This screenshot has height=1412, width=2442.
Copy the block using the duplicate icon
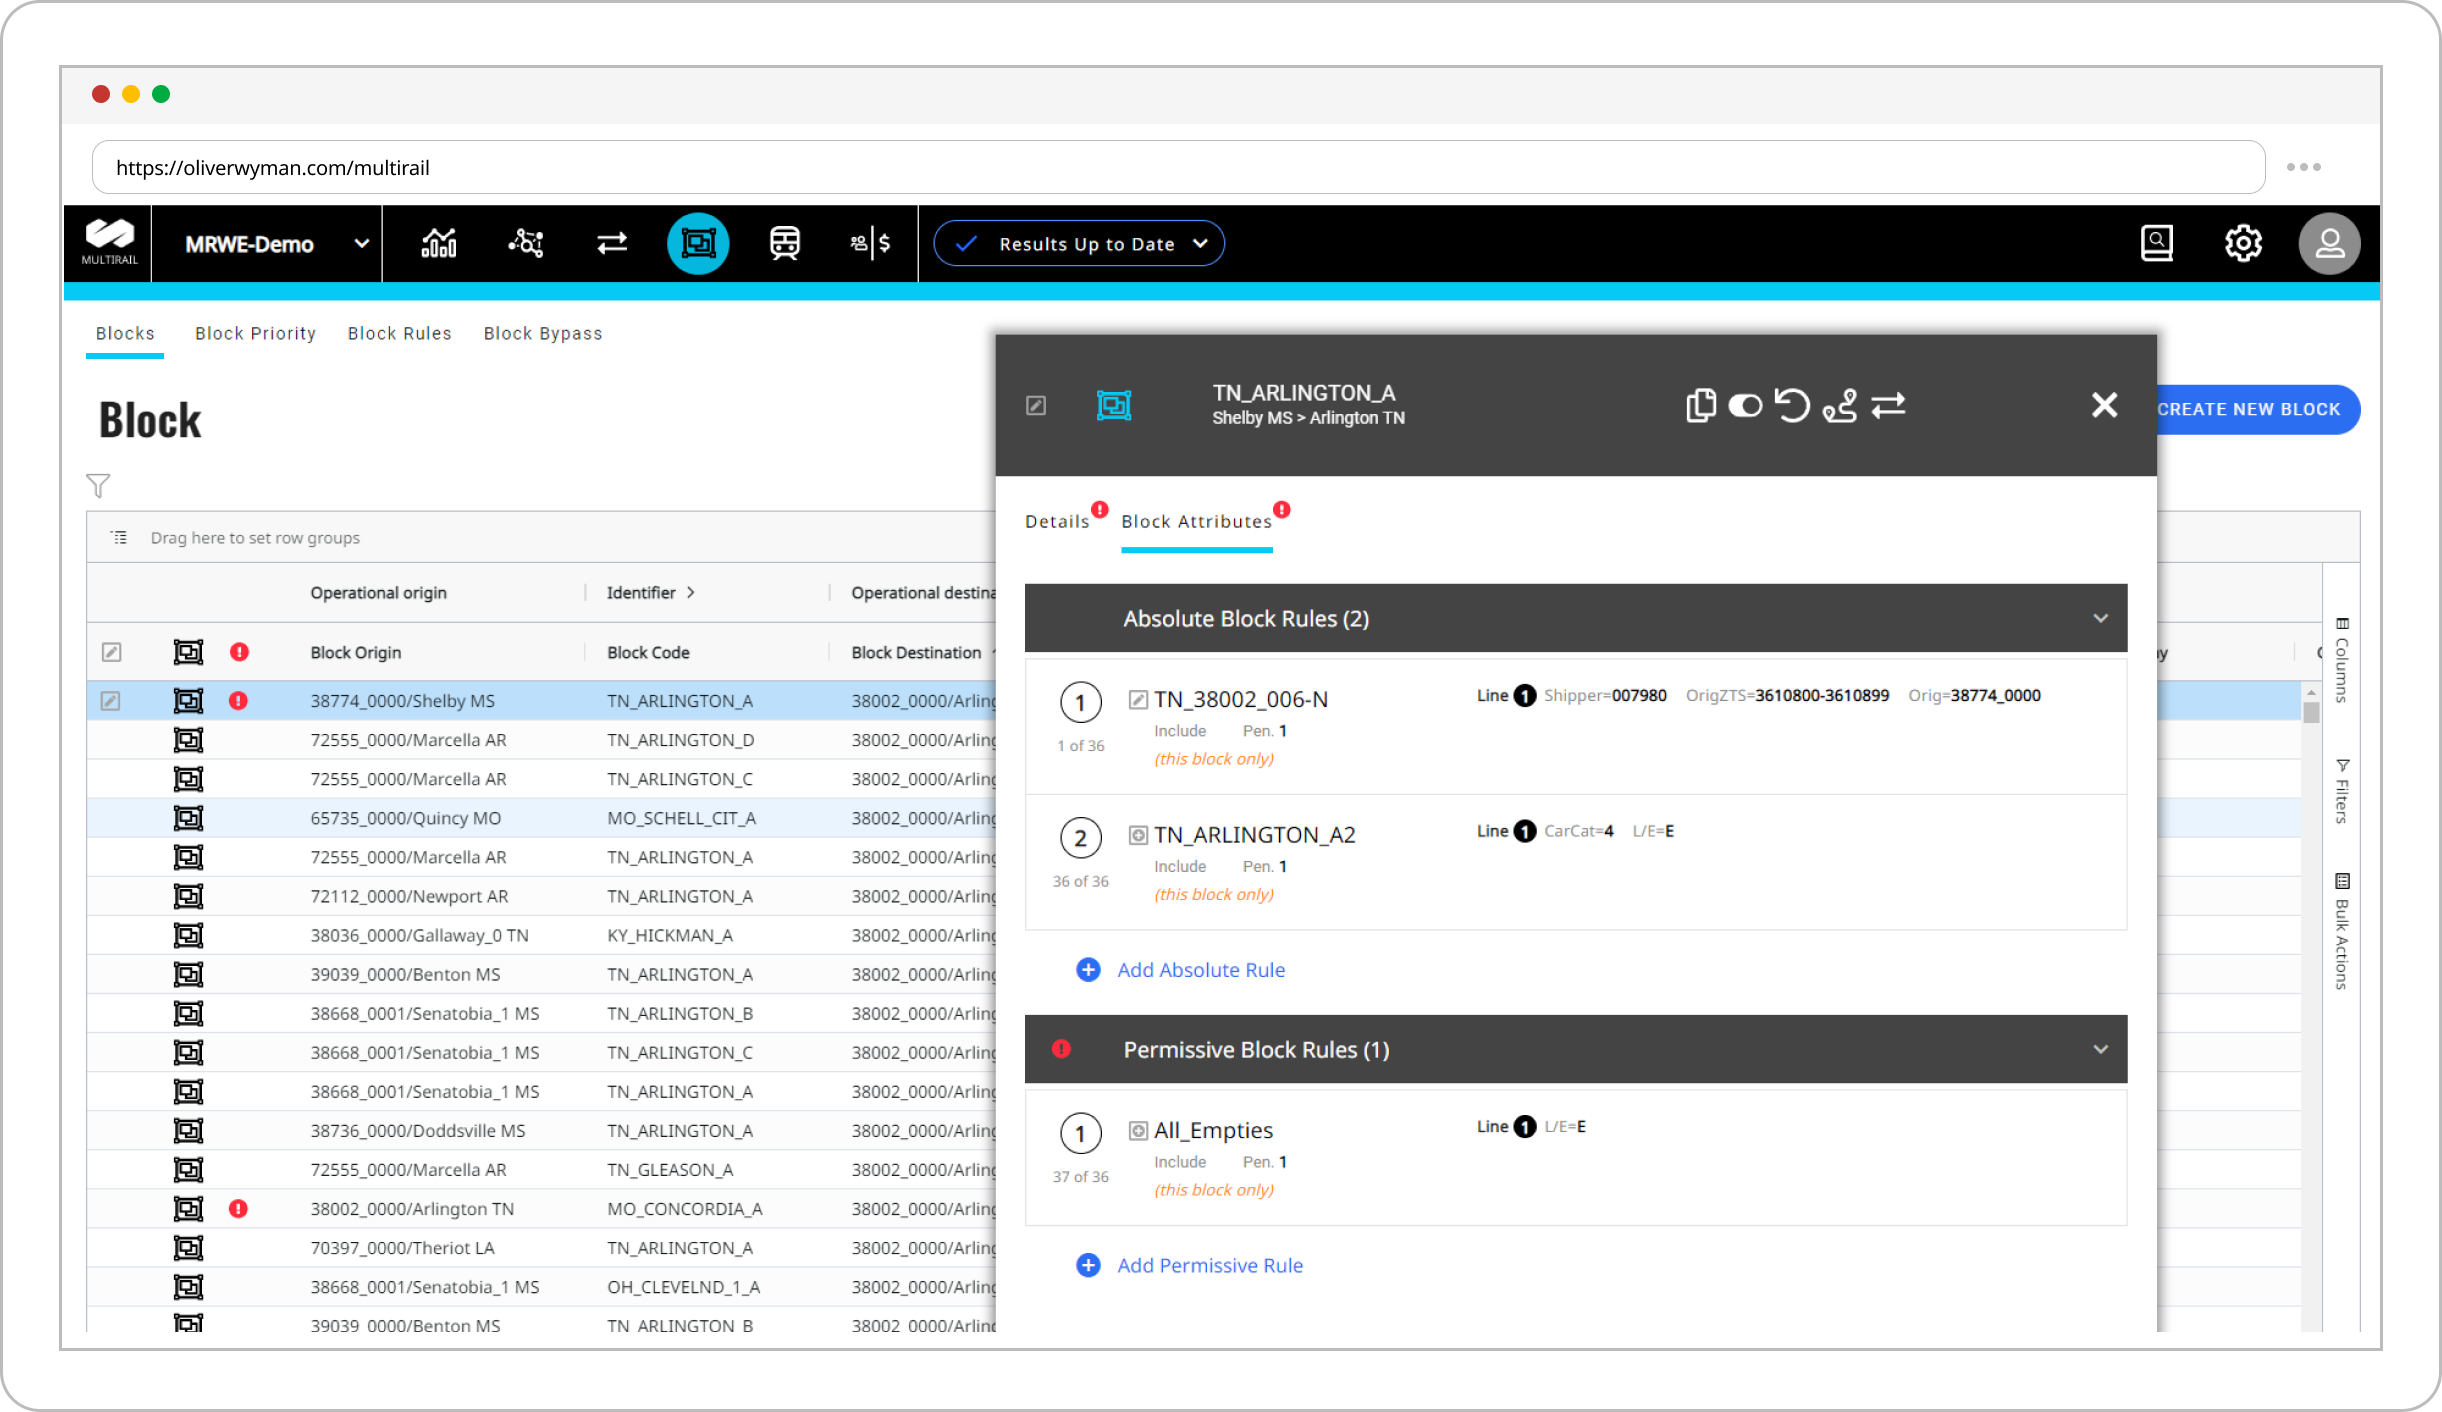(x=1700, y=405)
